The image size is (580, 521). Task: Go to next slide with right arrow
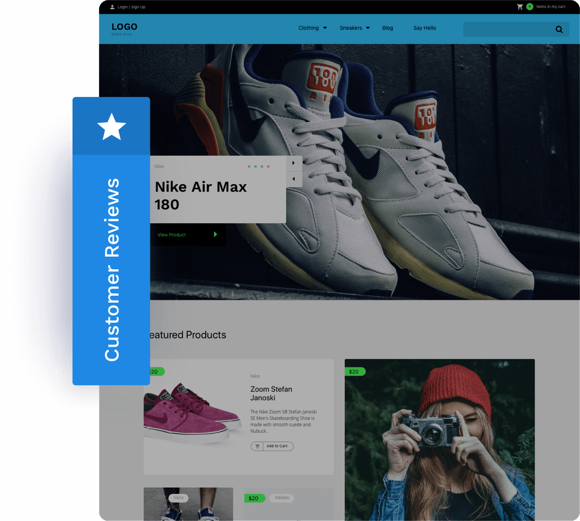pyautogui.click(x=294, y=163)
